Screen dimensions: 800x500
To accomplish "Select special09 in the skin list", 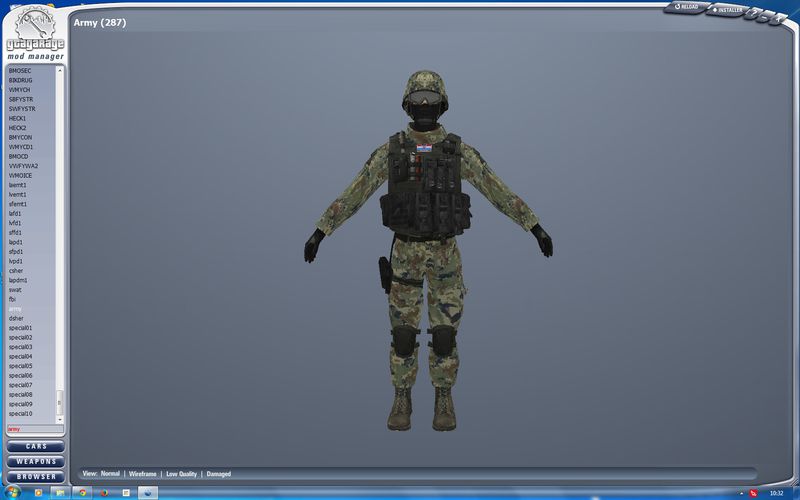I will (20, 404).
